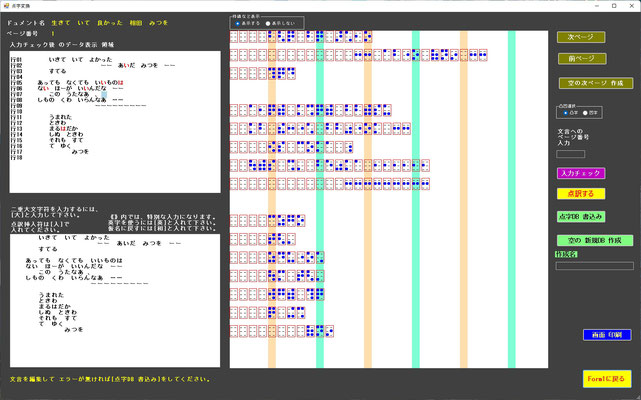Focus the page number input box
The image size is (641, 400).
570,154
